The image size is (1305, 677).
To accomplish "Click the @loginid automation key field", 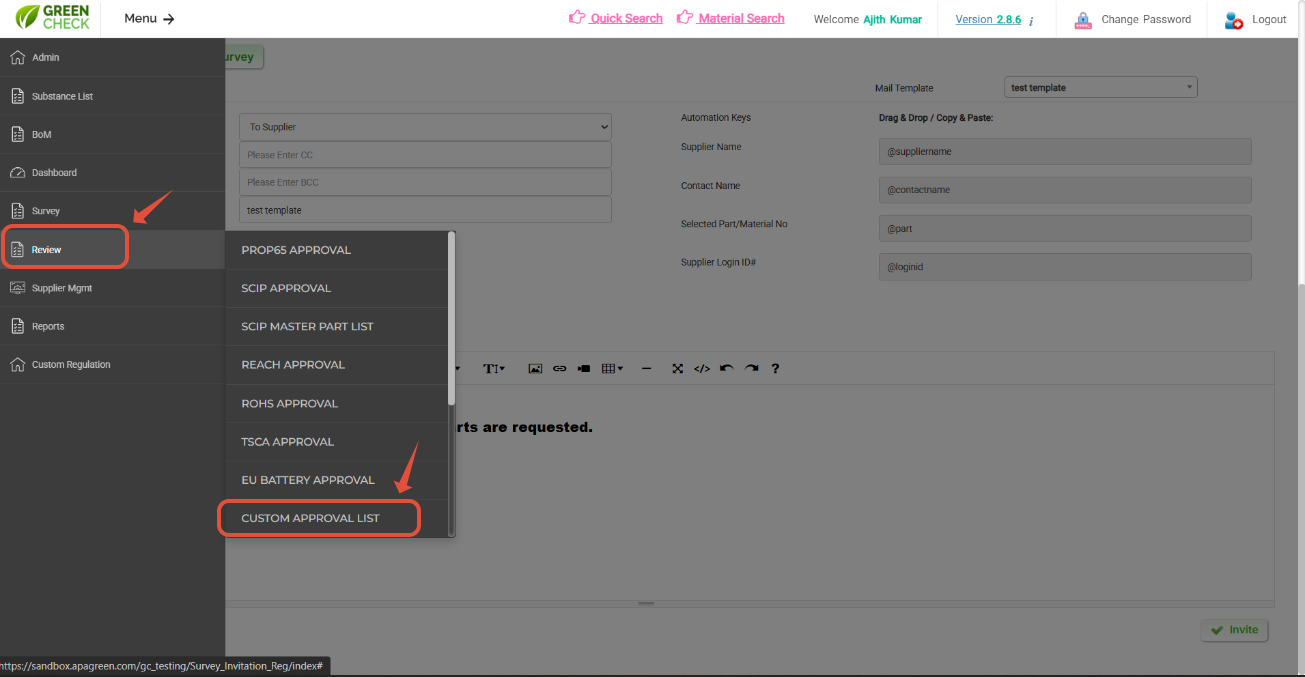I will 1065,267.
